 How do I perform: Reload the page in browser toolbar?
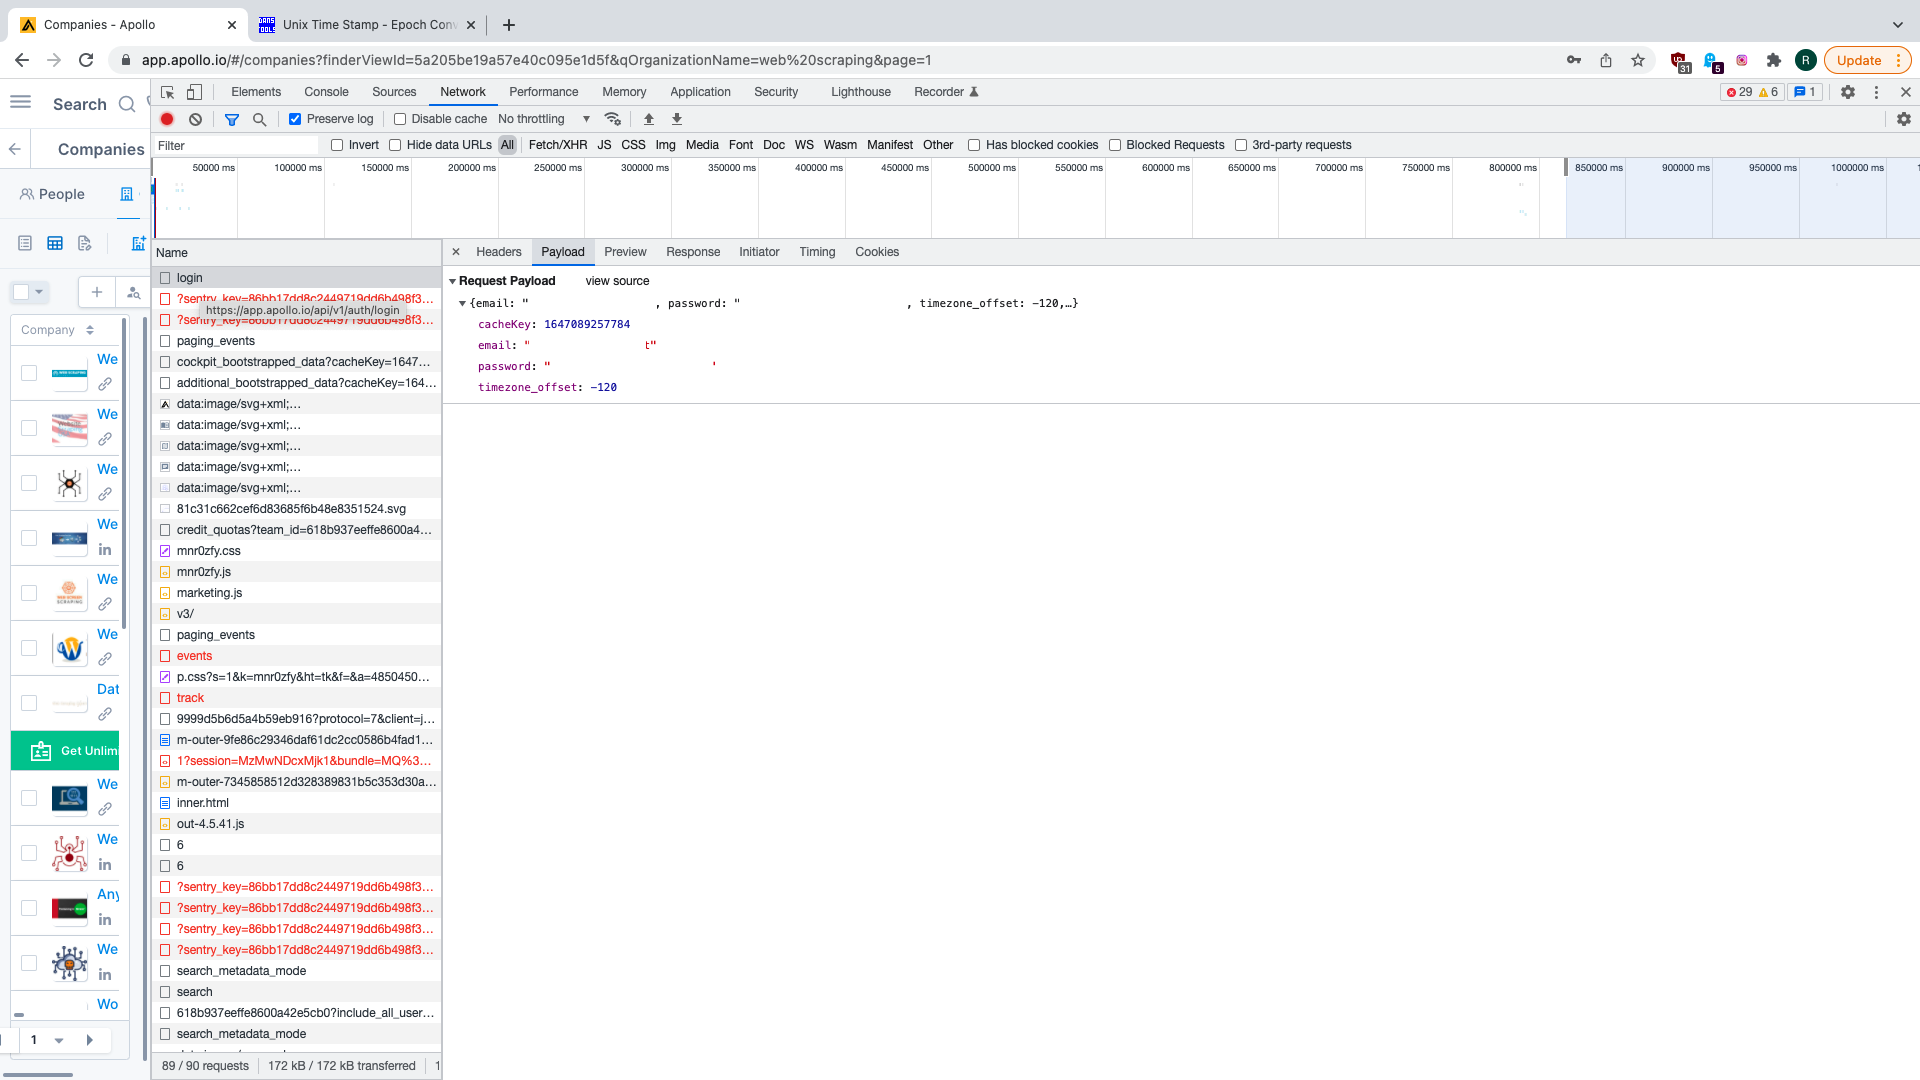tap(86, 60)
